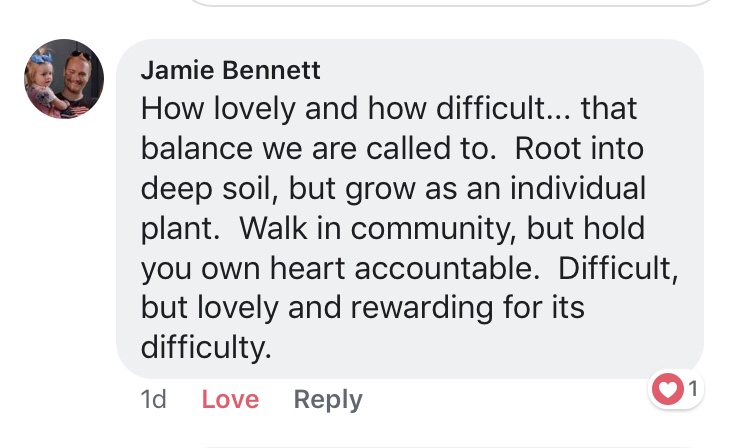Click empty gray space right of "difficulty."
746x448 pixels.
(x=480, y=348)
